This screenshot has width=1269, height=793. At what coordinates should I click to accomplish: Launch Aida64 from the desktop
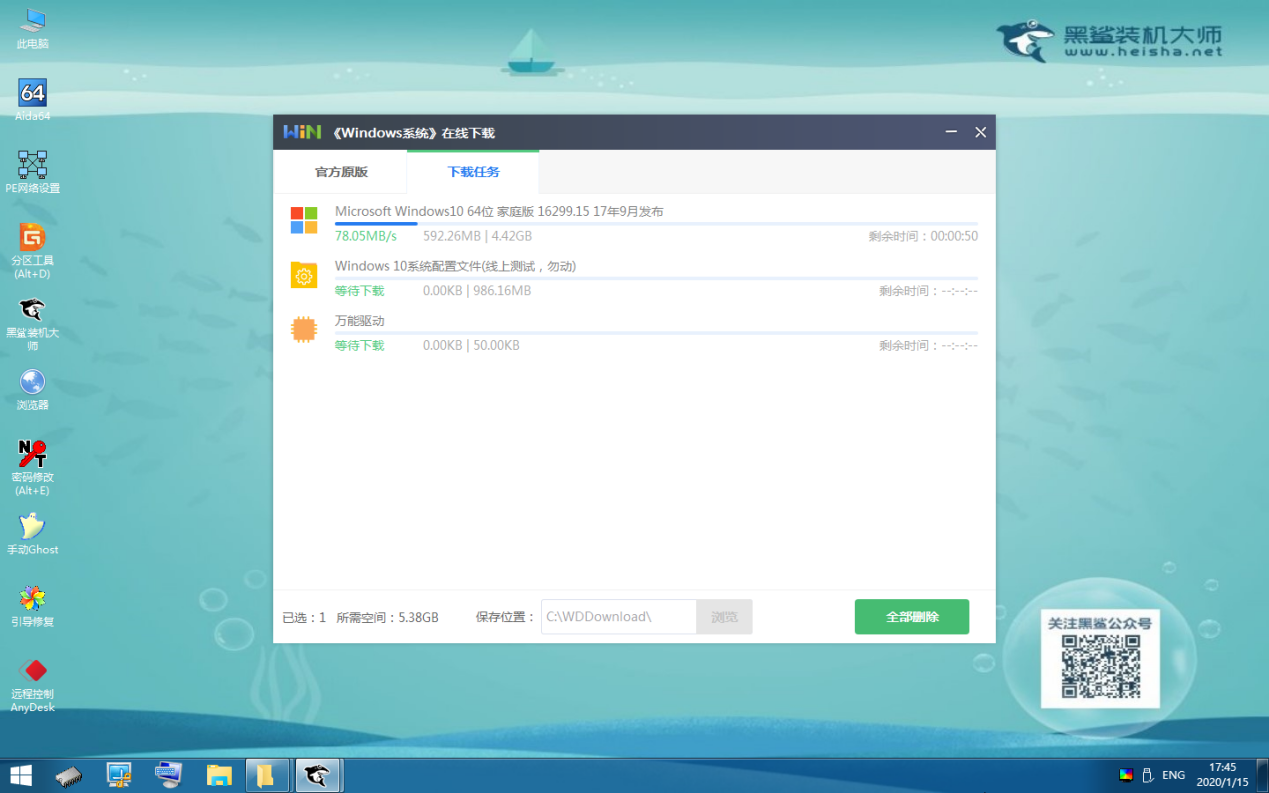point(32,92)
